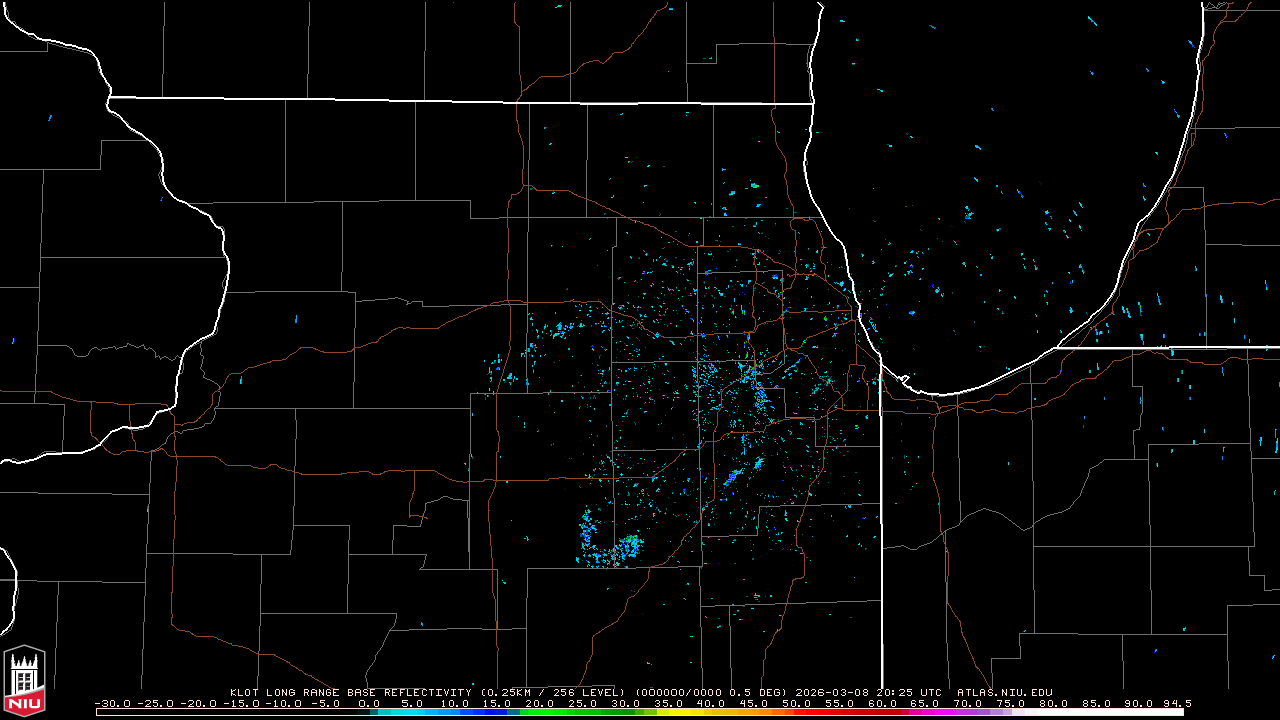1280x720 pixels.
Task: Click the 50.0 scale label
Action: click(x=796, y=703)
